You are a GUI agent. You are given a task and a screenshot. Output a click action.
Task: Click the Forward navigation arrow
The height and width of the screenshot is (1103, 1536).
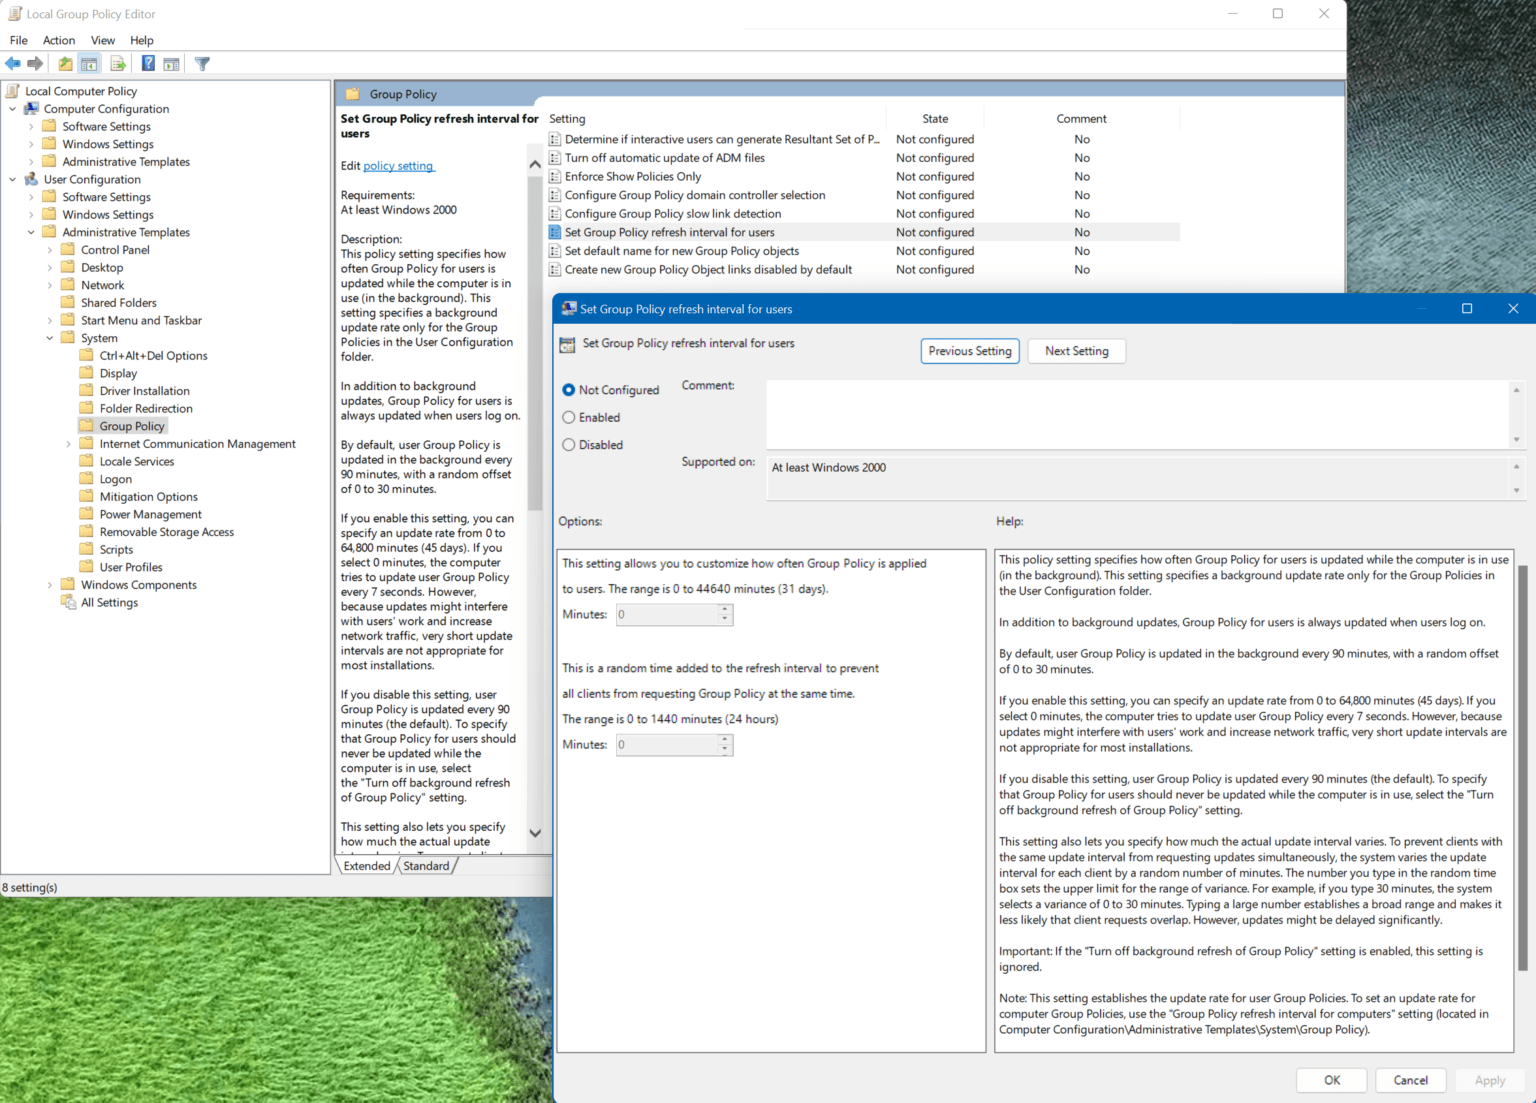pos(36,63)
